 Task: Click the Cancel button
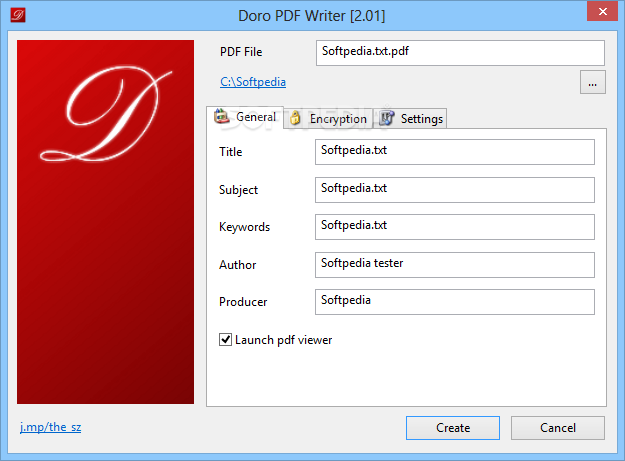pos(558,428)
